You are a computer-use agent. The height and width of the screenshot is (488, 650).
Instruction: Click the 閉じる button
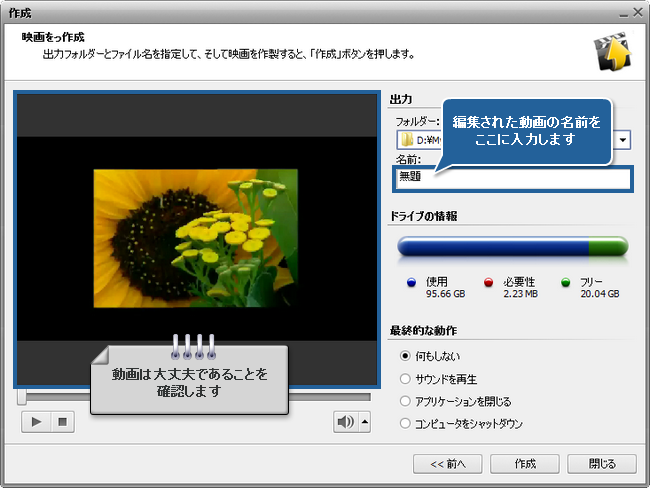[602, 464]
